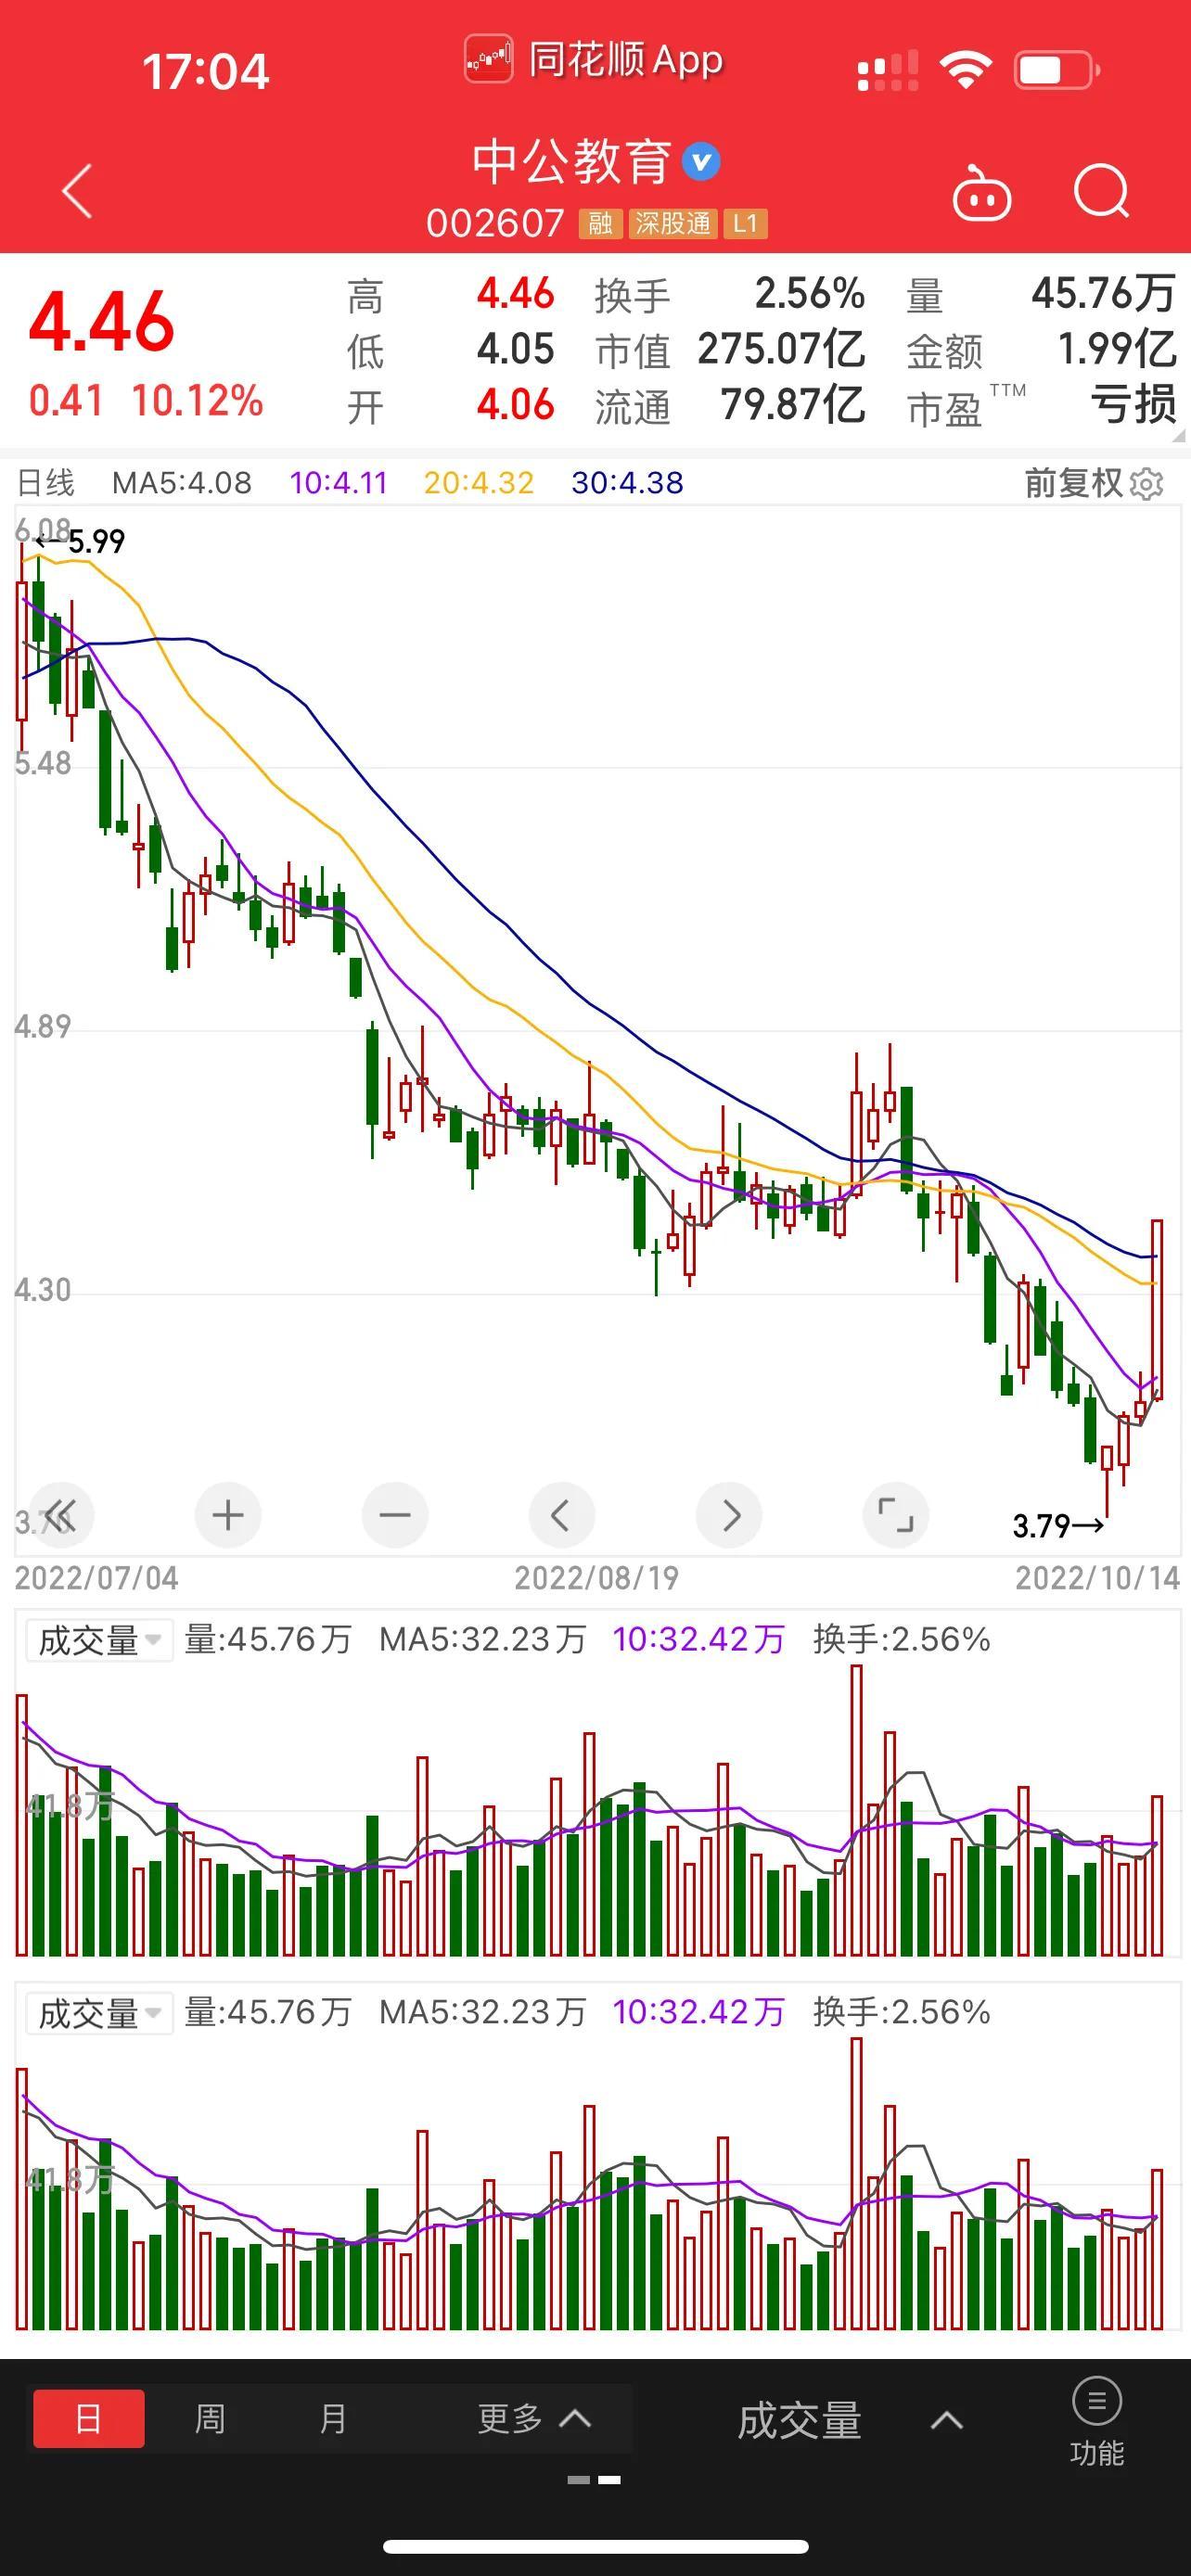Tap the purple 10:4.11 MA label

click(338, 483)
